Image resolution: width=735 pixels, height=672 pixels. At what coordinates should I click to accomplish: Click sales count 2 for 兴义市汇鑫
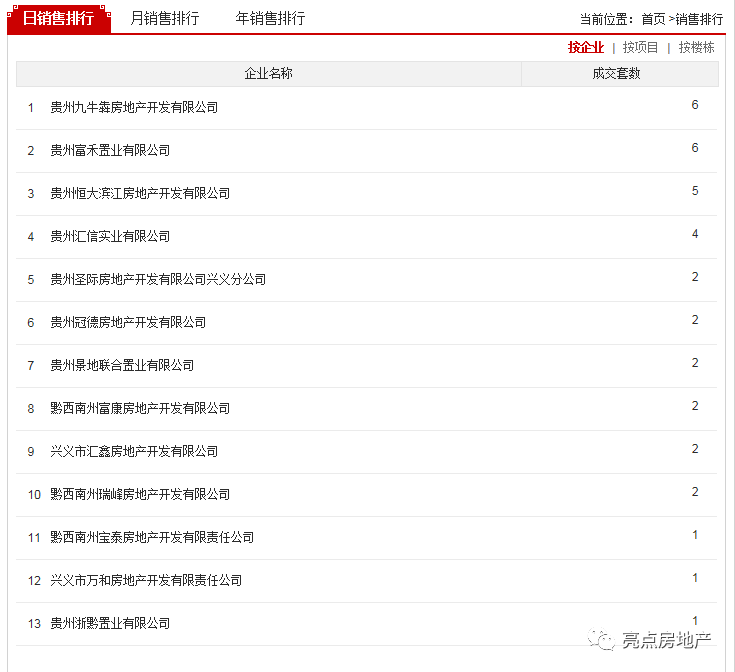click(x=695, y=449)
